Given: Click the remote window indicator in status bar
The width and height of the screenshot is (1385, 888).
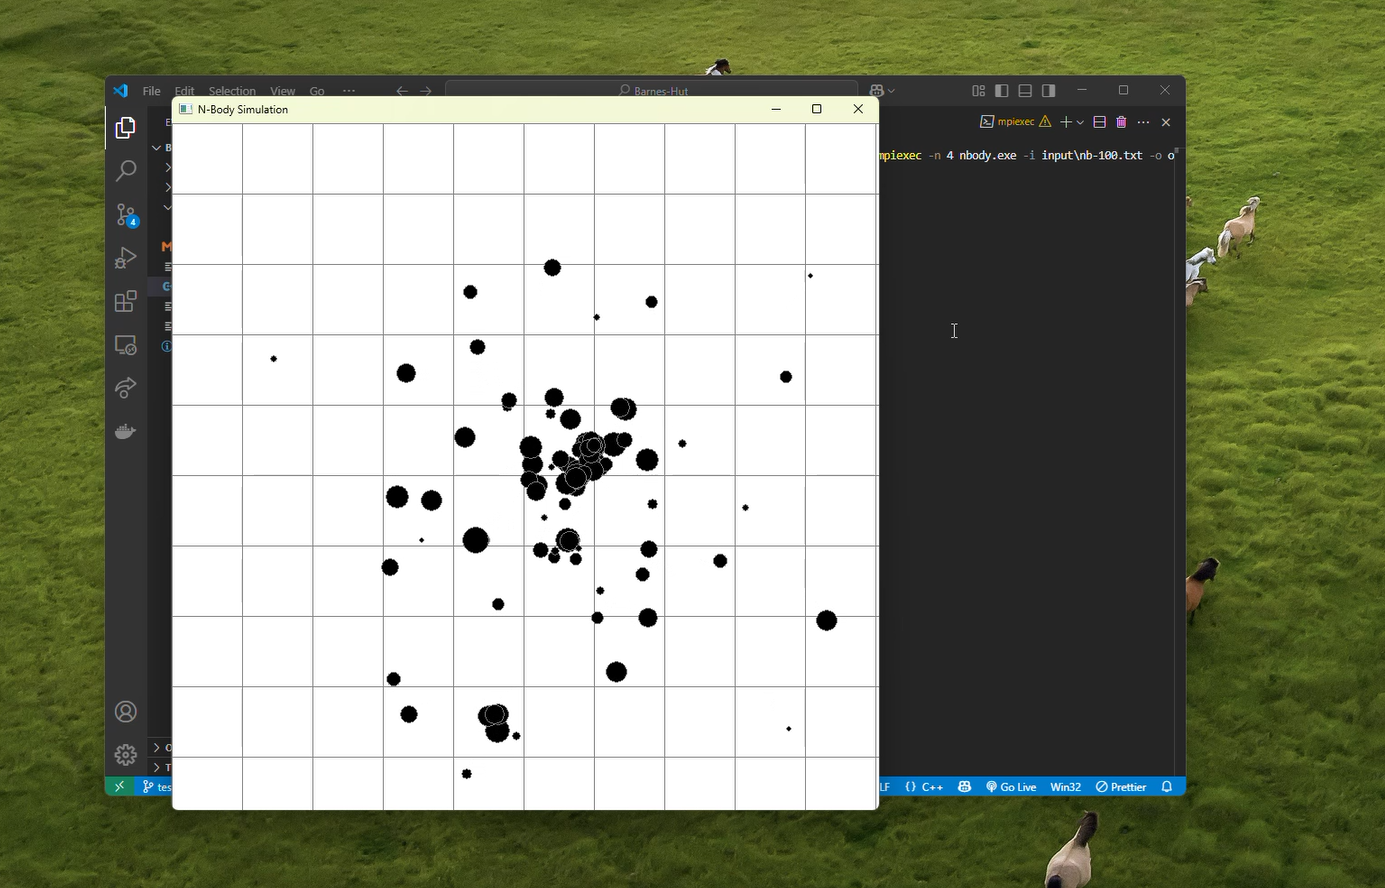Looking at the screenshot, I should 119,787.
